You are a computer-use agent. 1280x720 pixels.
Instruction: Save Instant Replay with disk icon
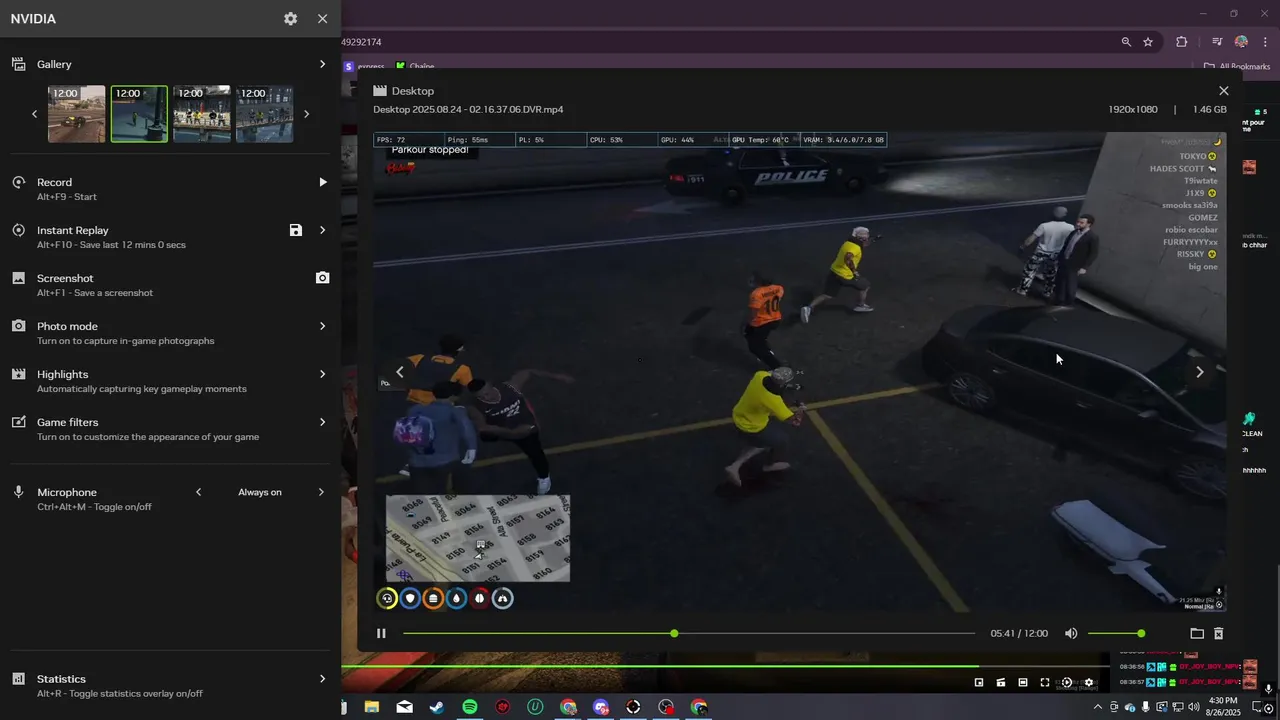click(x=296, y=230)
